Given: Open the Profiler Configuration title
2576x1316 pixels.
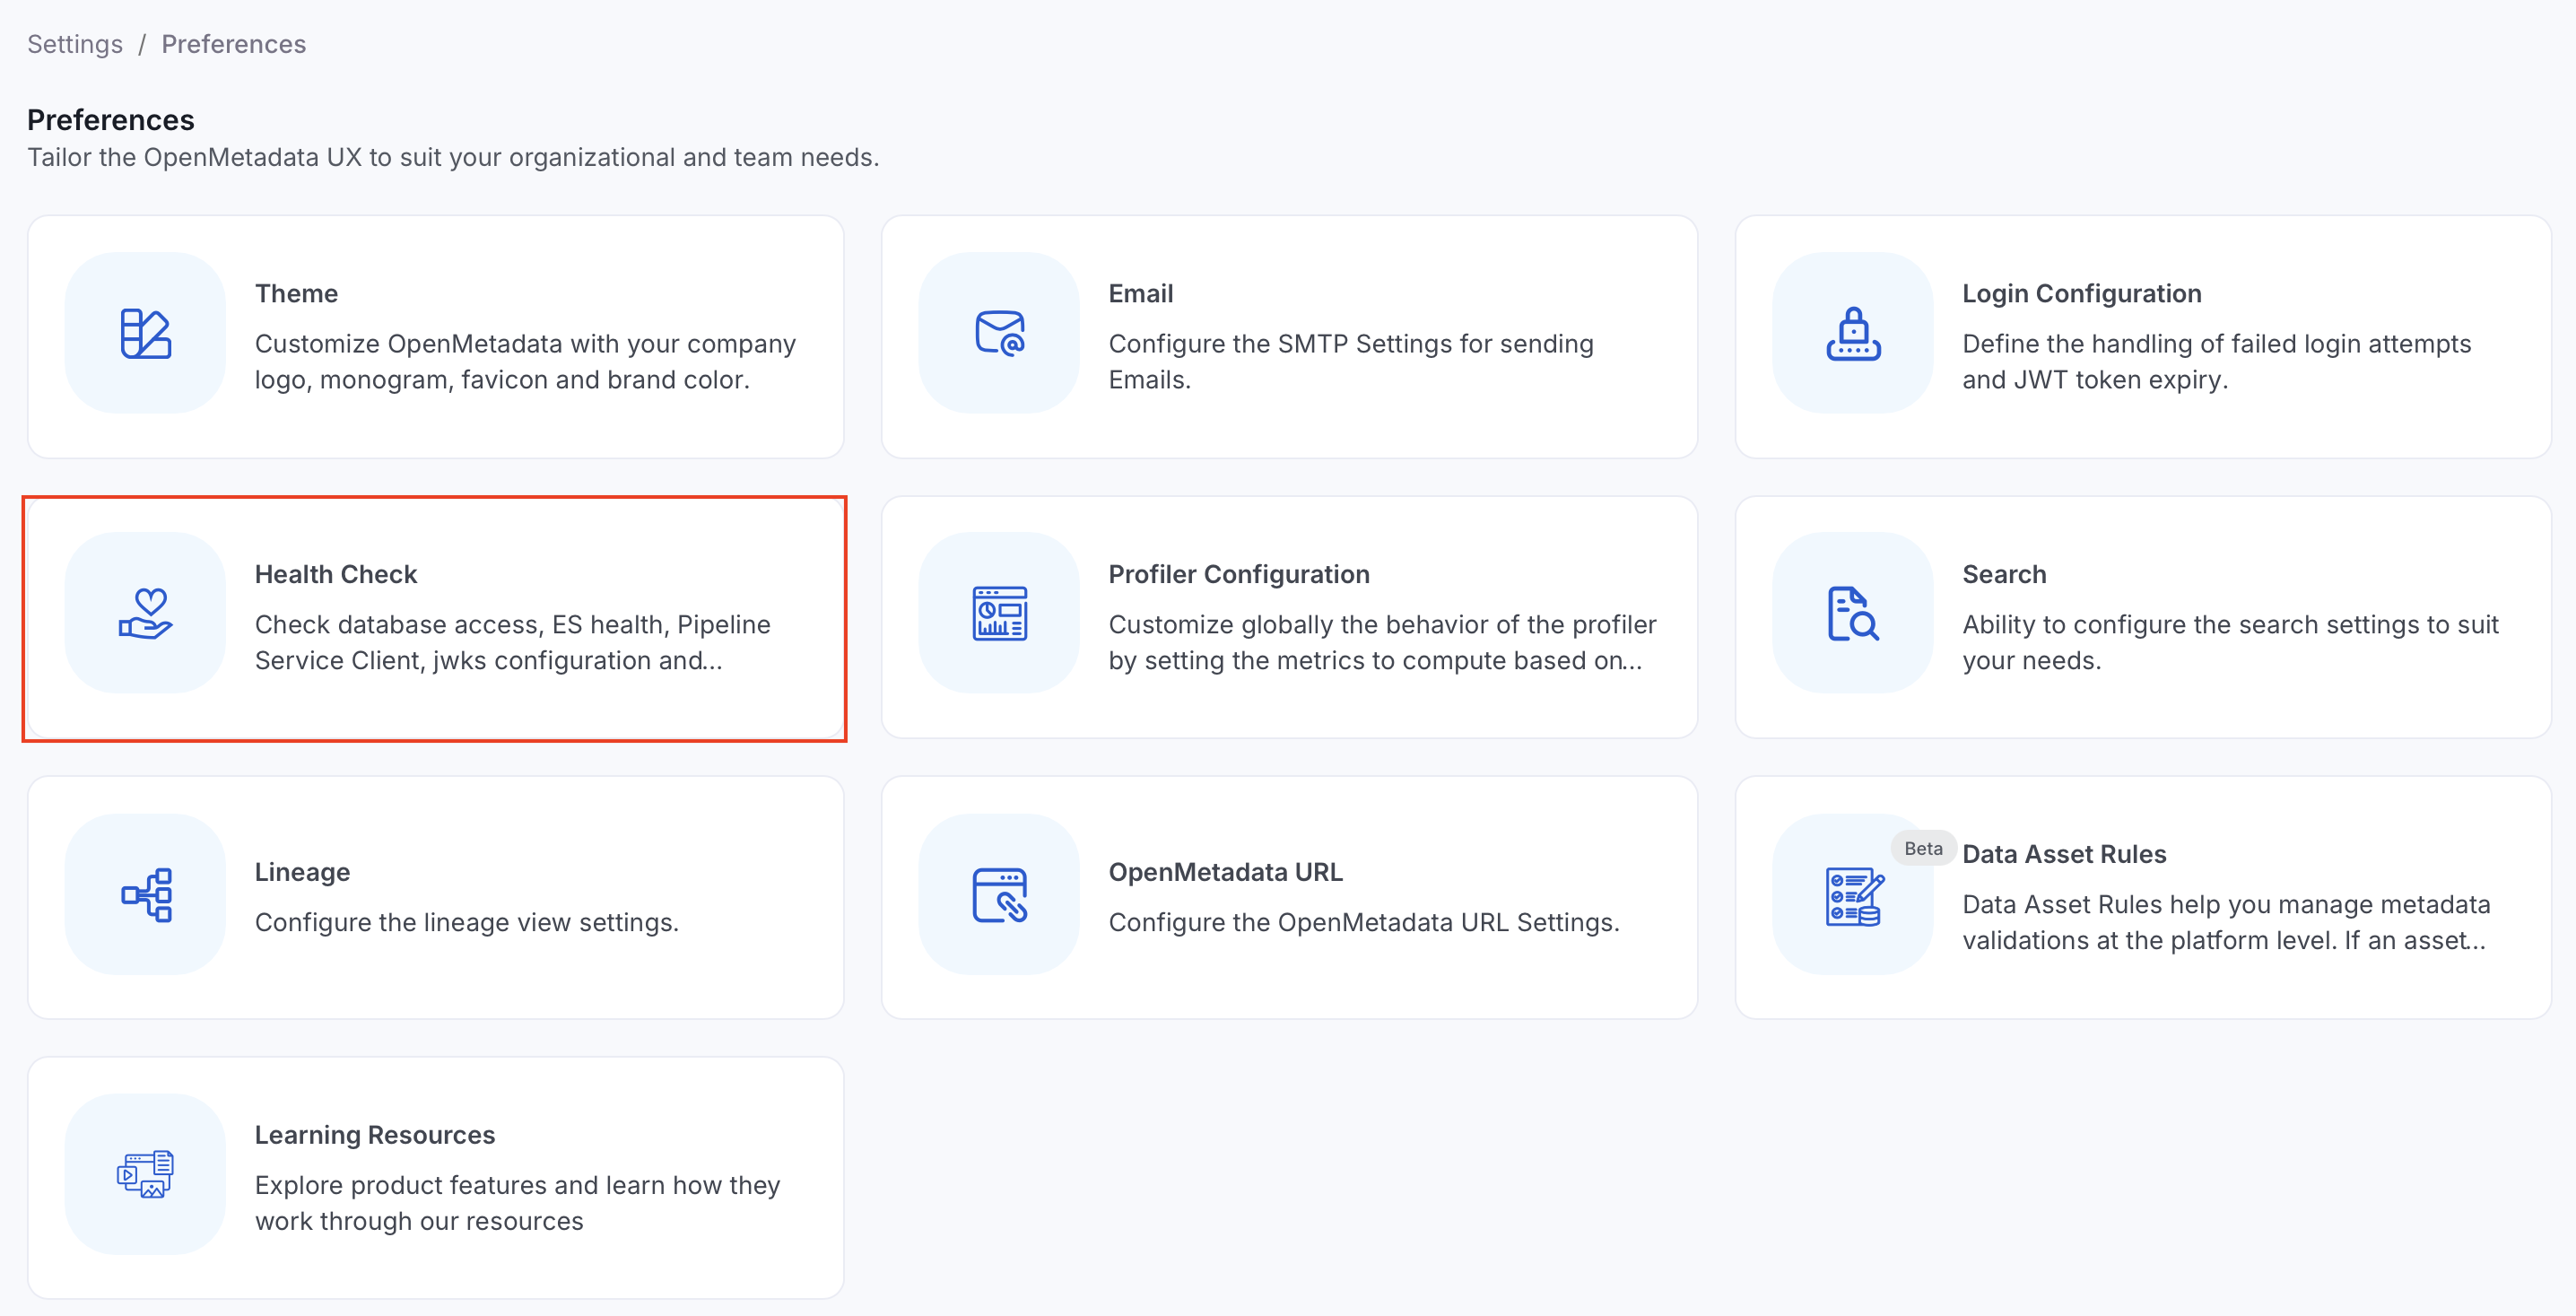Looking at the screenshot, I should pos(1239,574).
